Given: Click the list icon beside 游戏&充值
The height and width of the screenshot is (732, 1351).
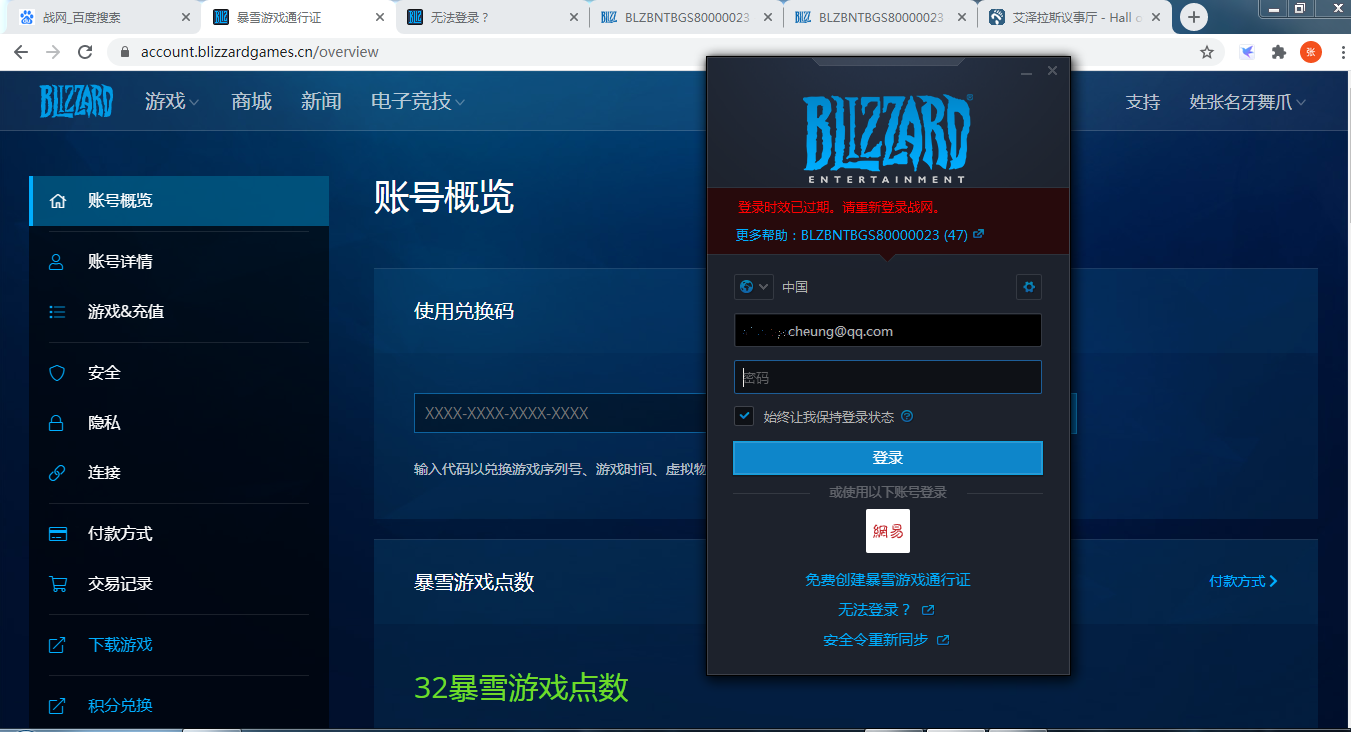Looking at the screenshot, I should pyautogui.click(x=58, y=312).
